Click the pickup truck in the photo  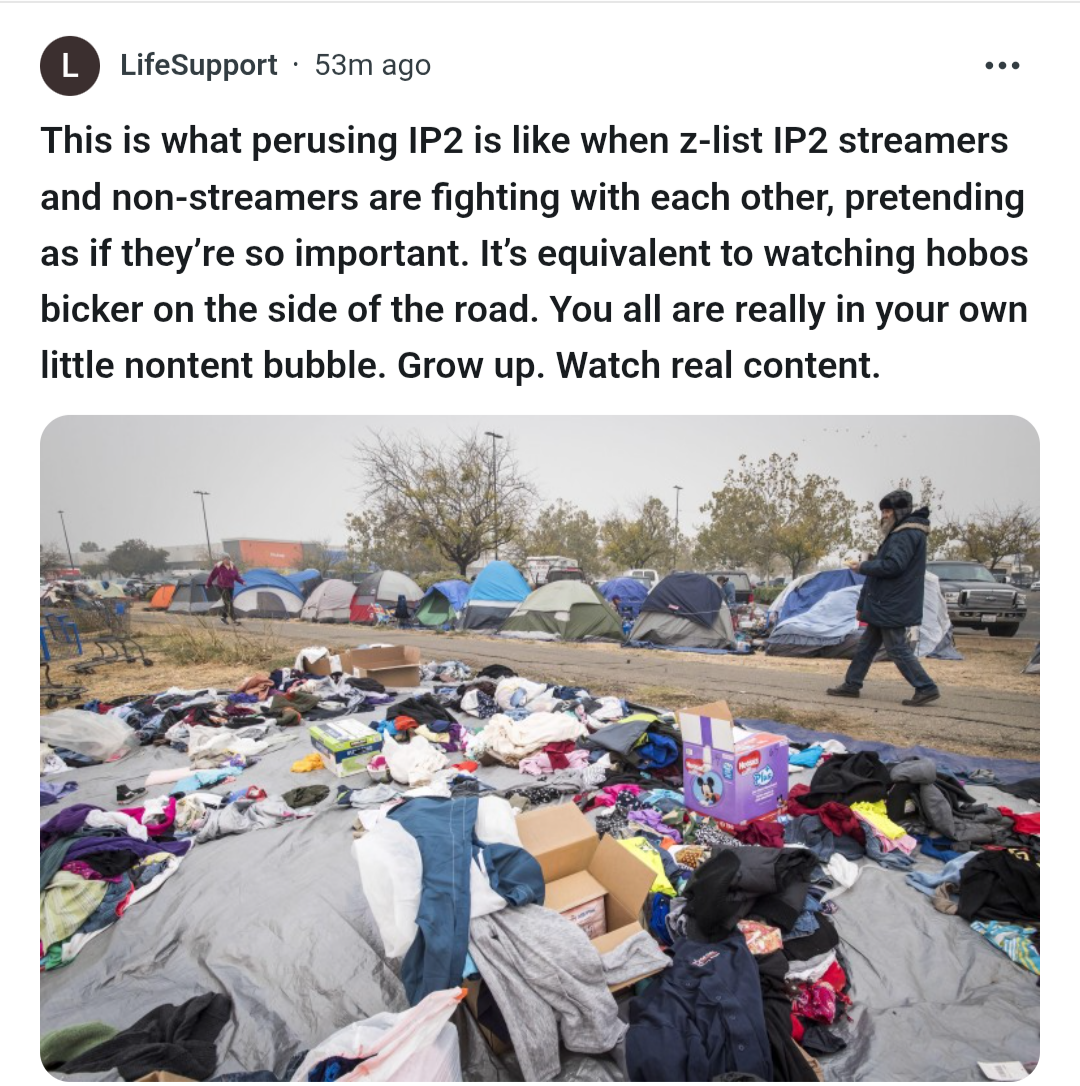click(980, 596)
